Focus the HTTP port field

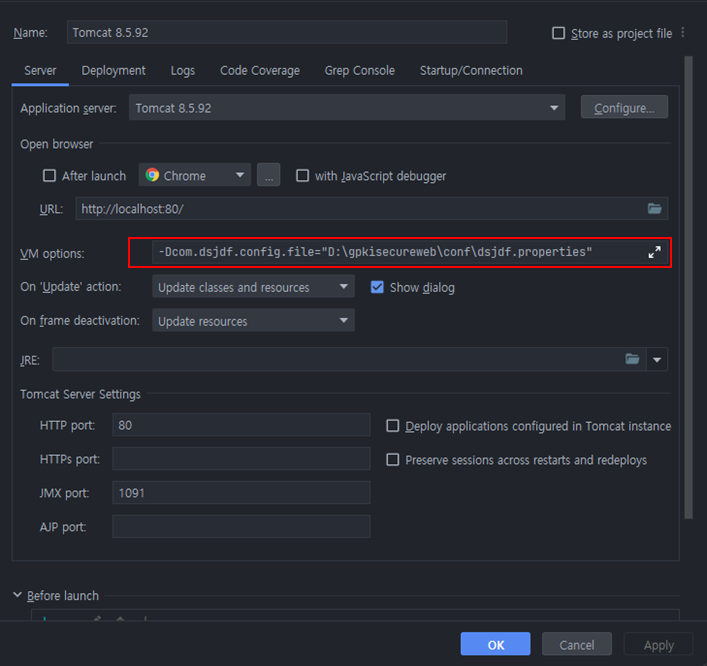tap(241, 425)
